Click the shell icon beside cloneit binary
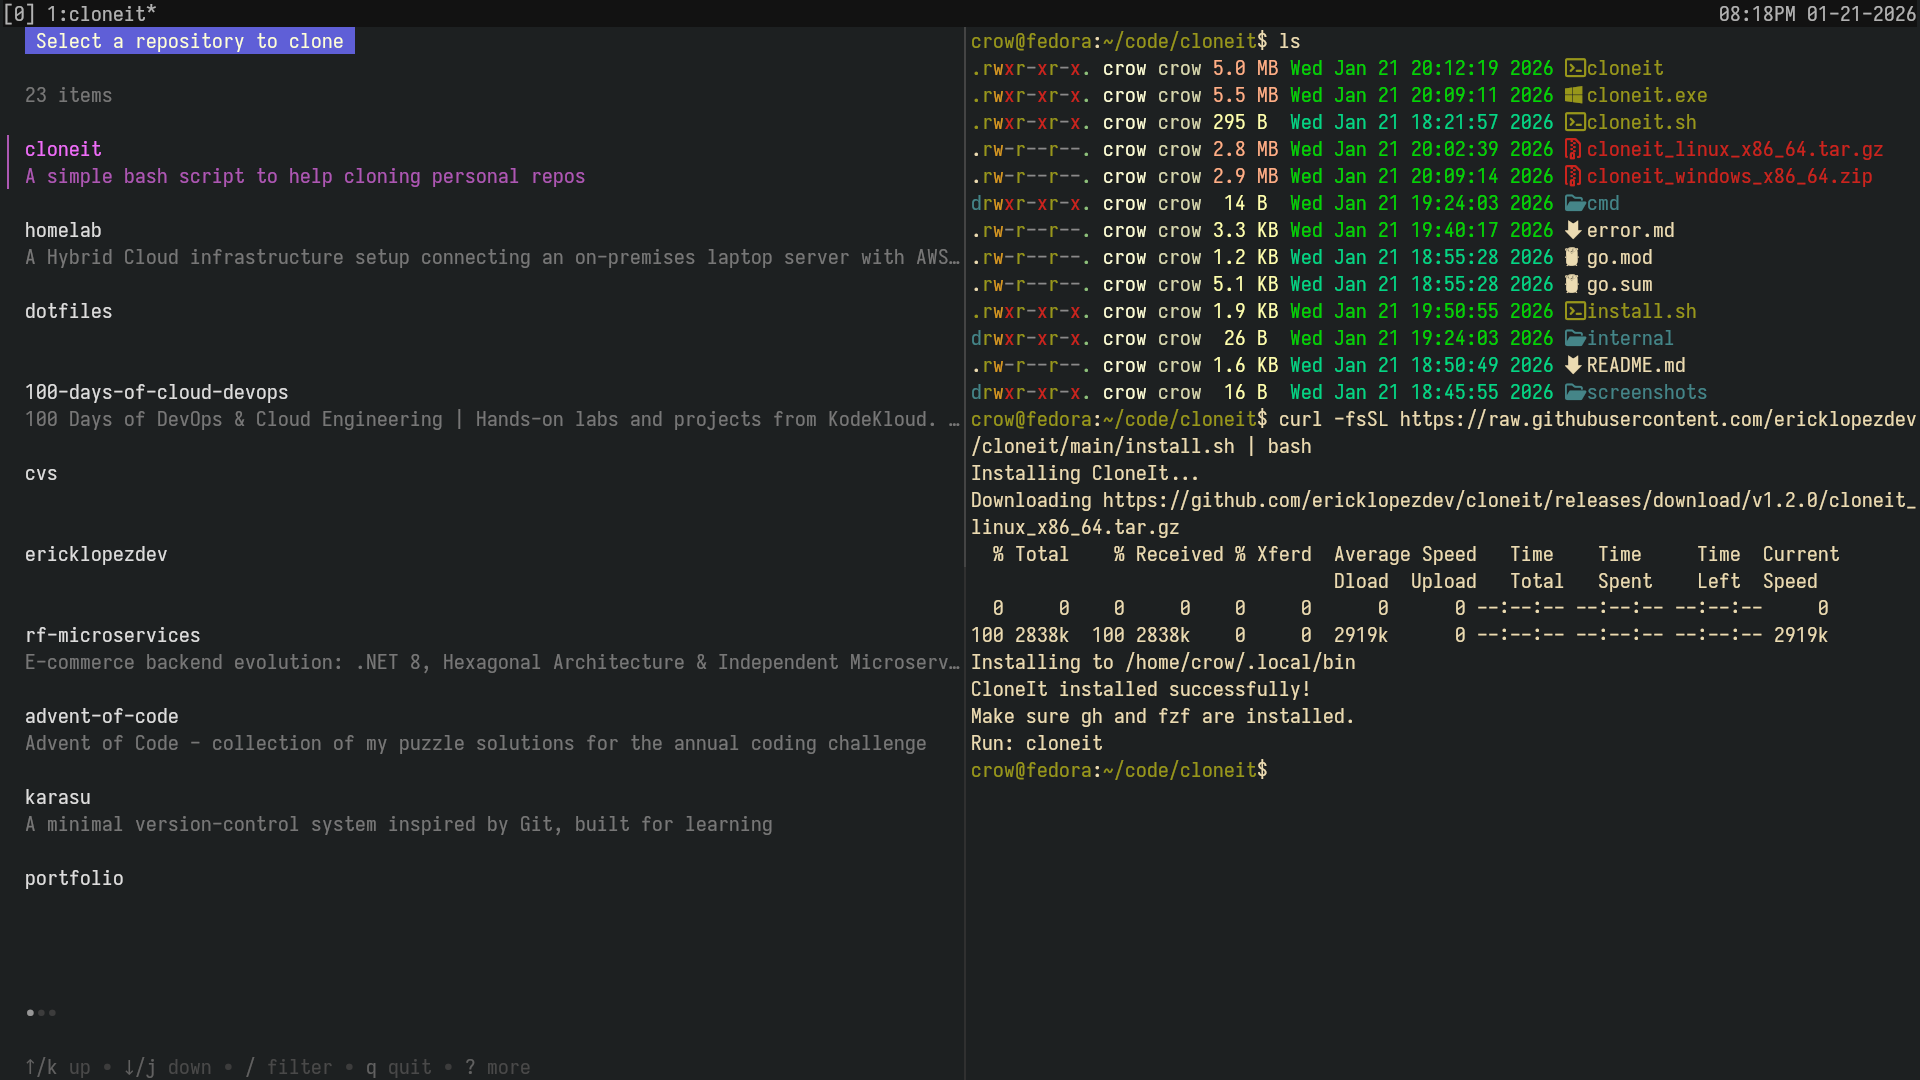1920x1080 pixels. click(x=1574, y=68)
